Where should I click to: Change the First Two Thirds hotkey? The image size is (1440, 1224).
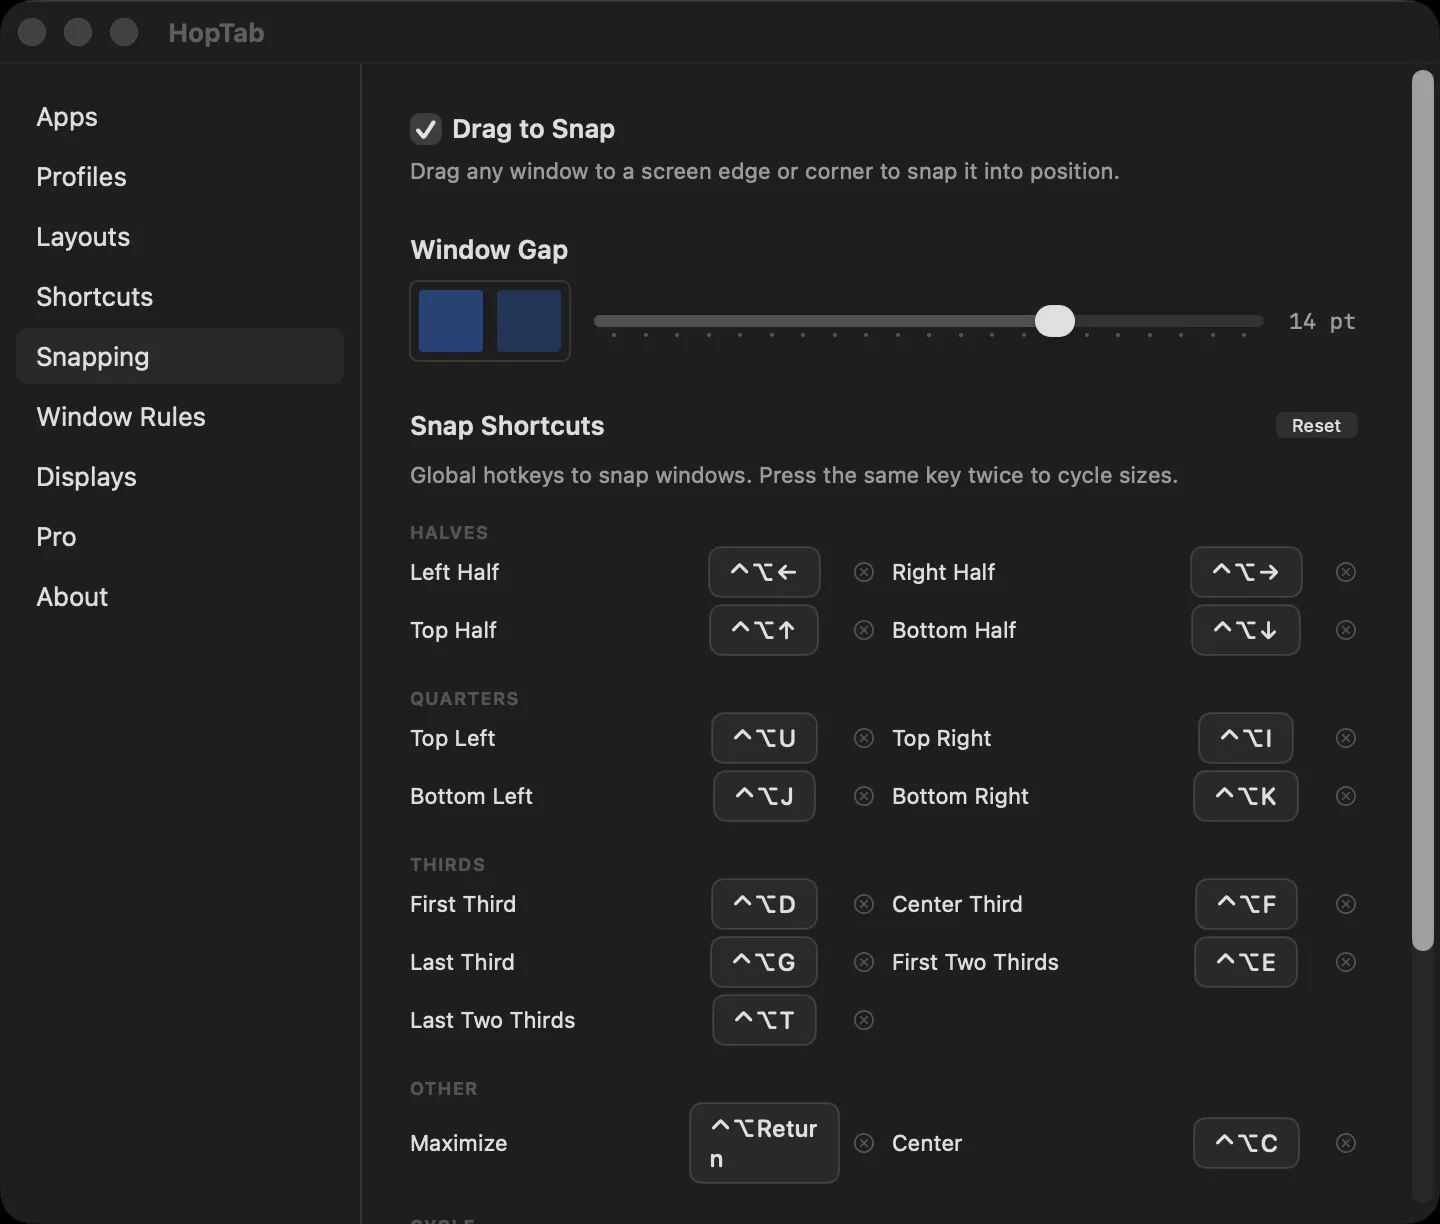click(1246, 962)
